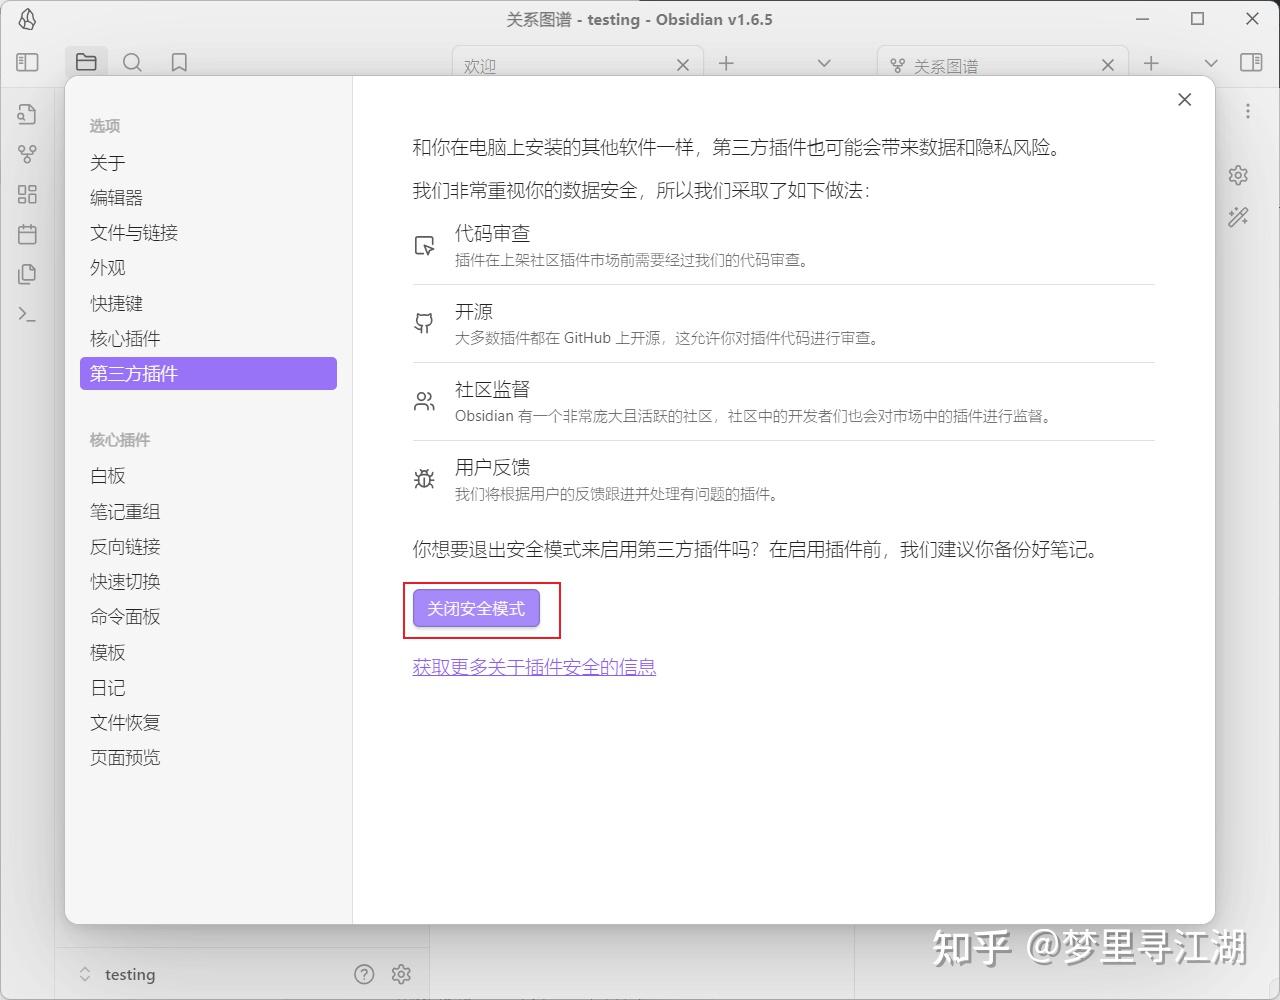Open the search panel magnifier icon
The width and height of the screenshot is (1280, 1000).
[x=133, y=62]
